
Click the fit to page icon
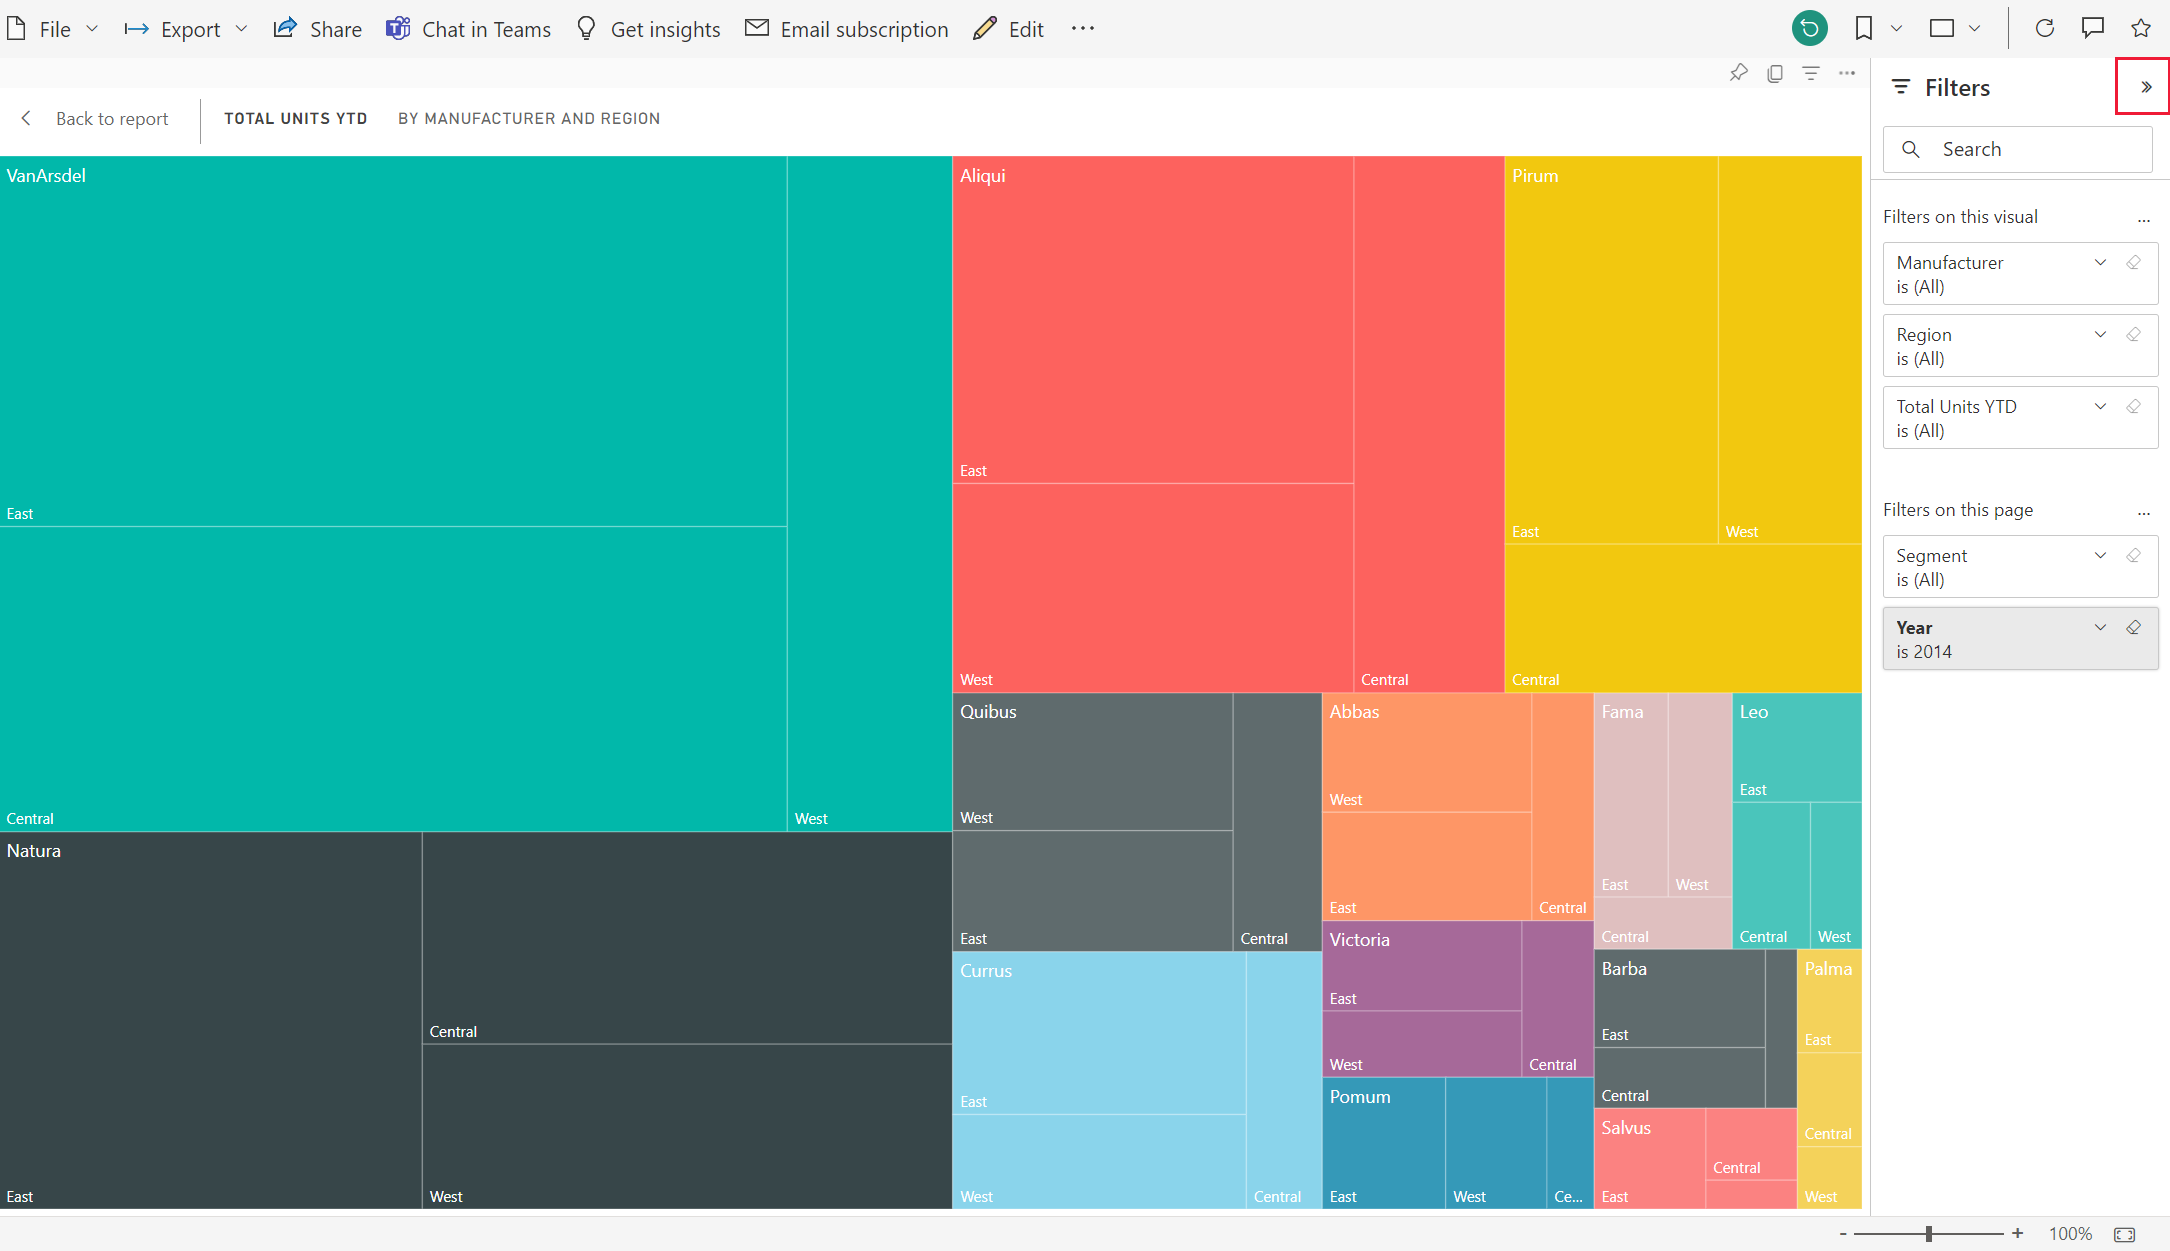pyautogui.click(x=2125, y=1234)
